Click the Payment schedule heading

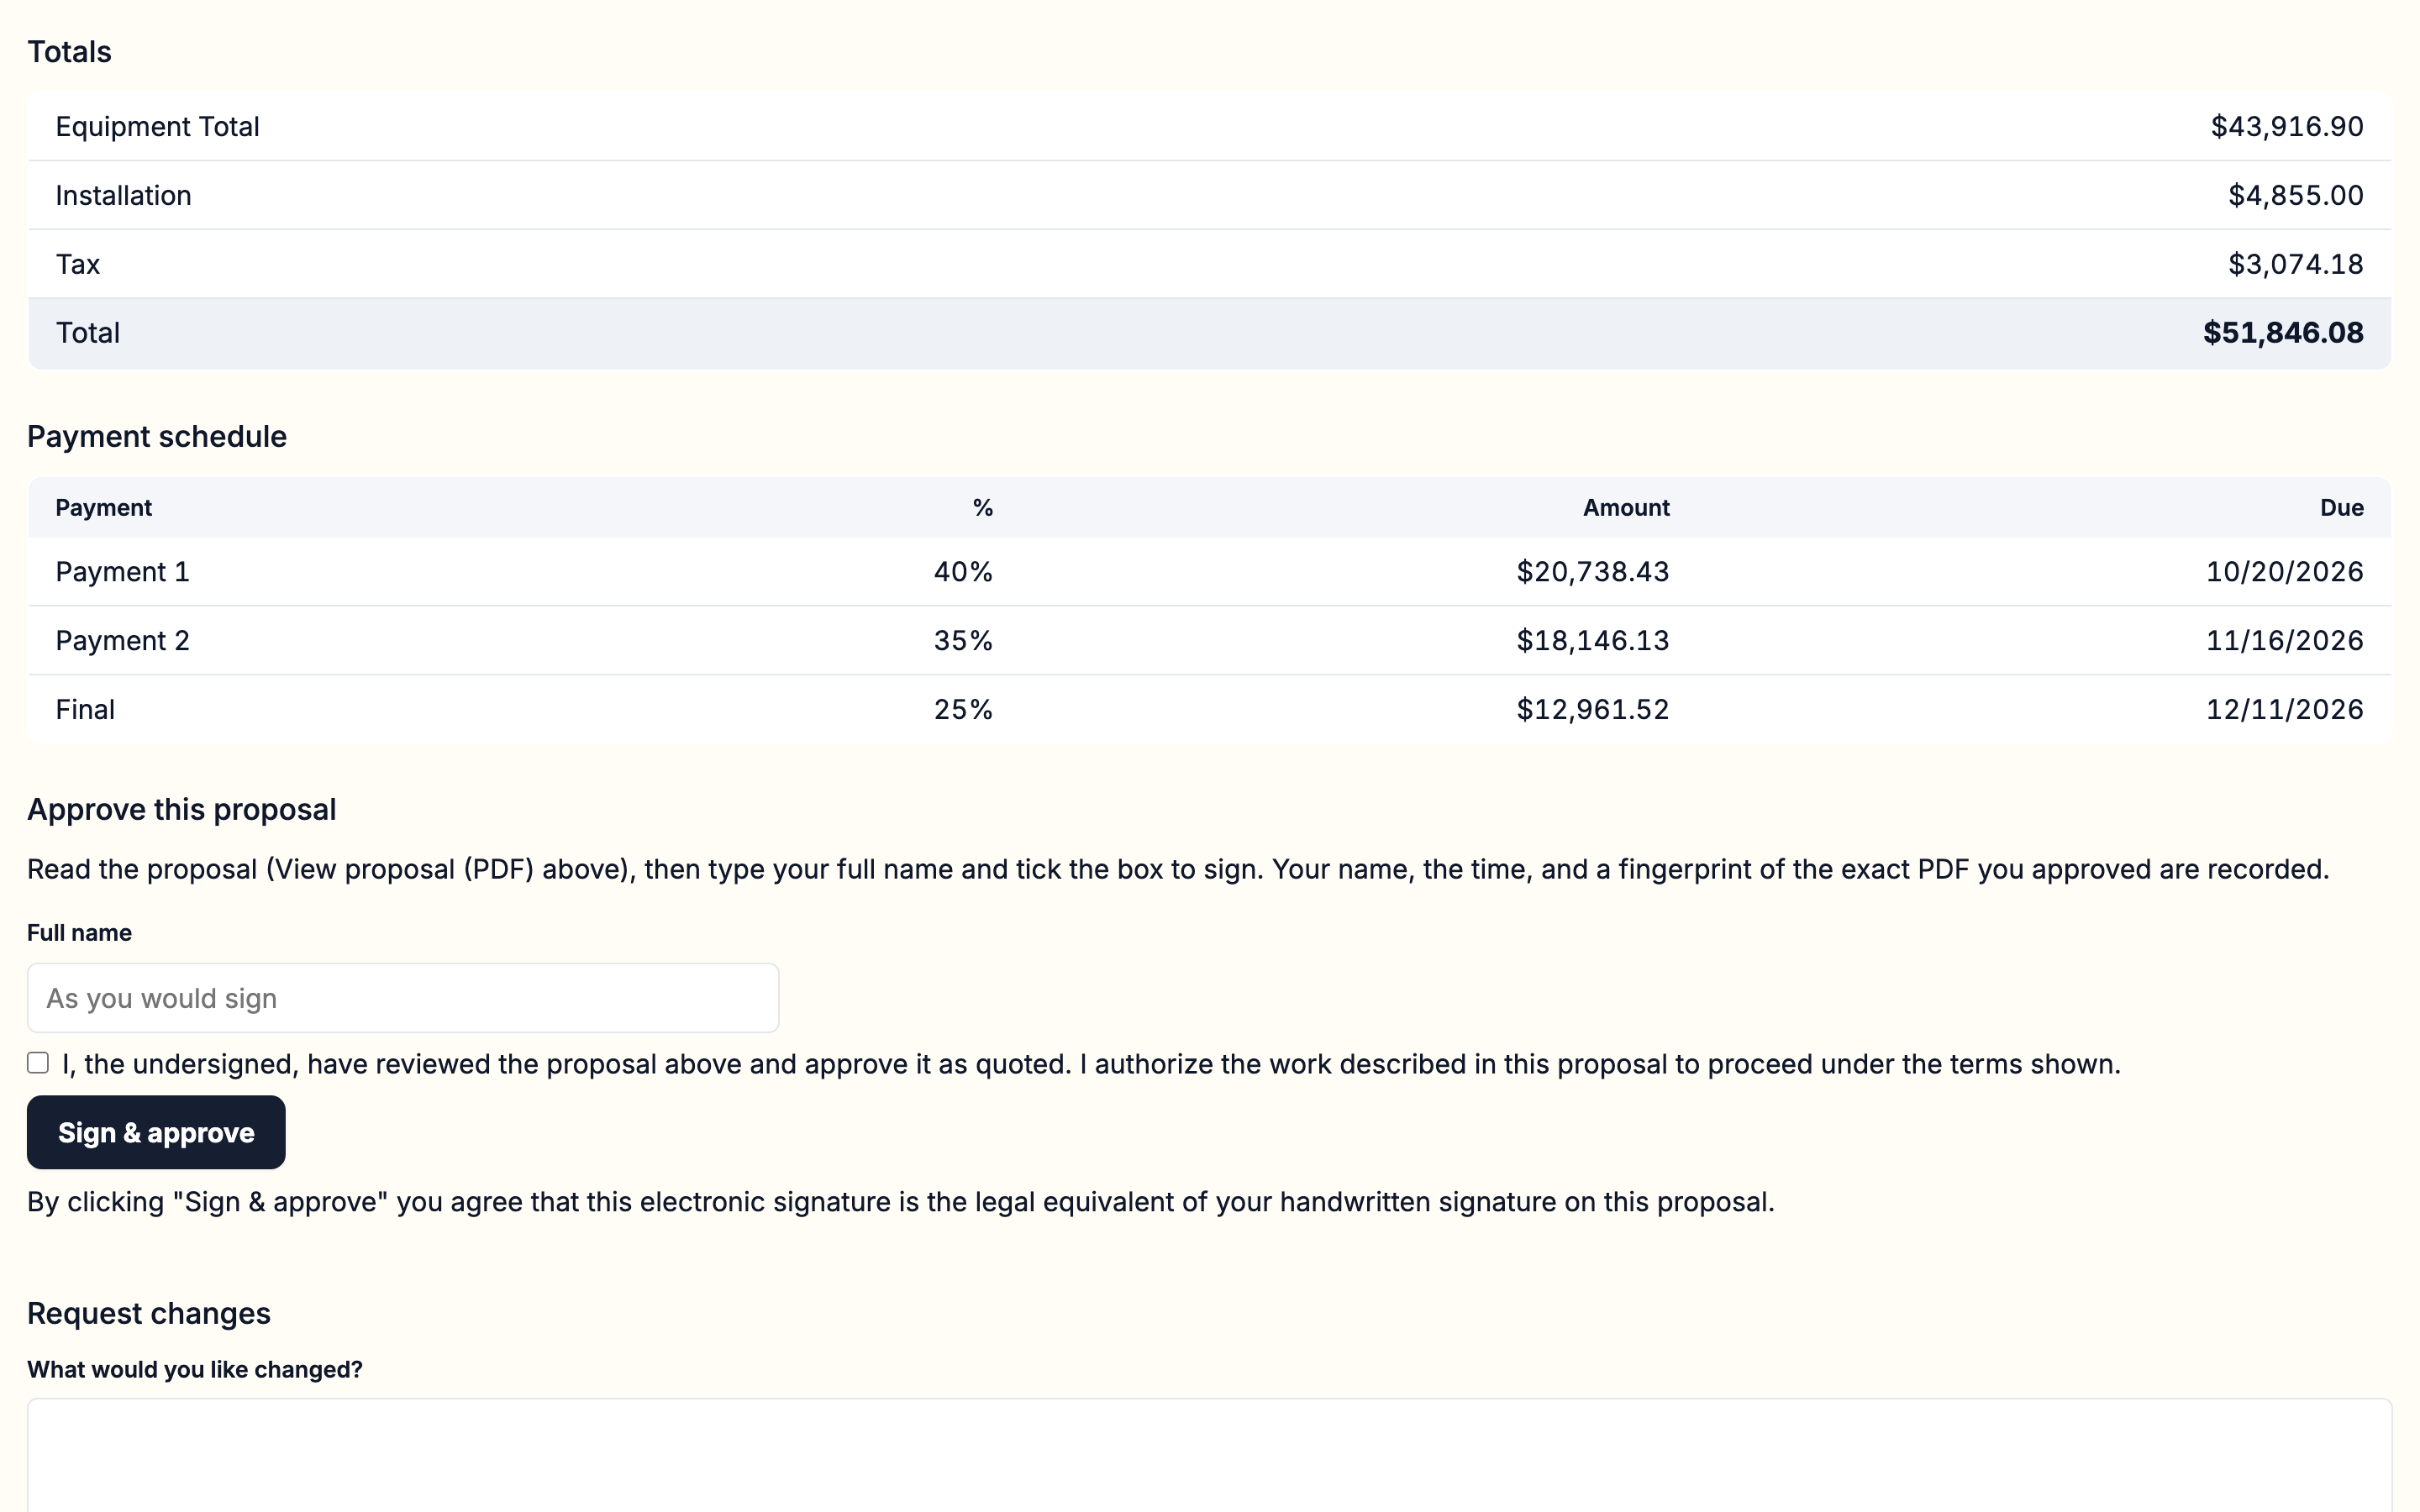tap(157, 437)
